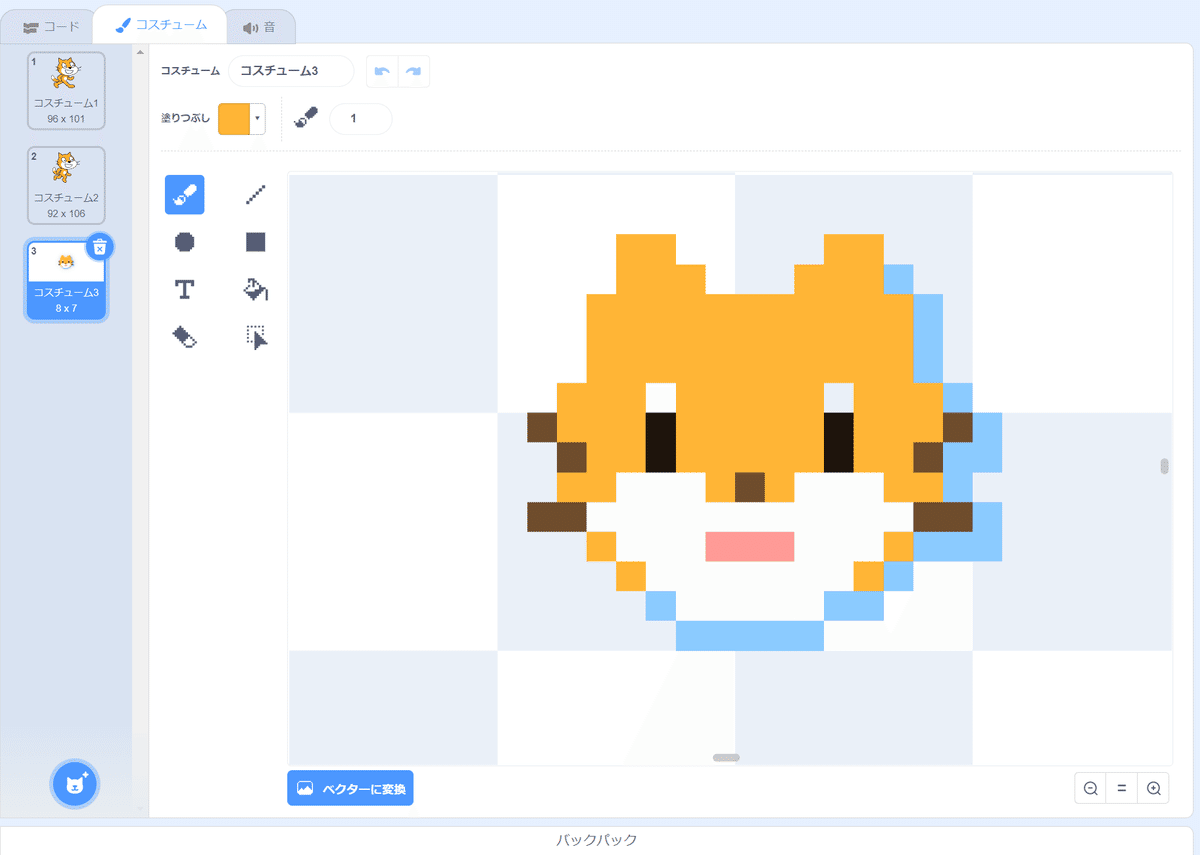Edit the costume name field コスチューム3
This screenshot has height=855, width=1200.
pos(291,71)
